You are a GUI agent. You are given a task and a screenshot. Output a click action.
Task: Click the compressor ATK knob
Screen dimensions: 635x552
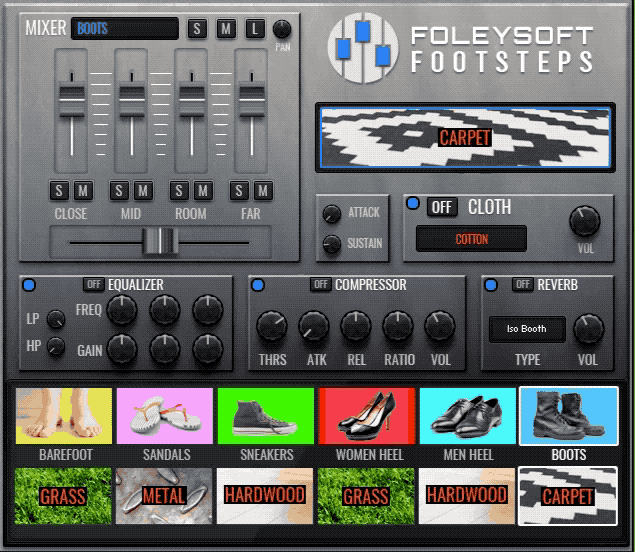[314, 326]
